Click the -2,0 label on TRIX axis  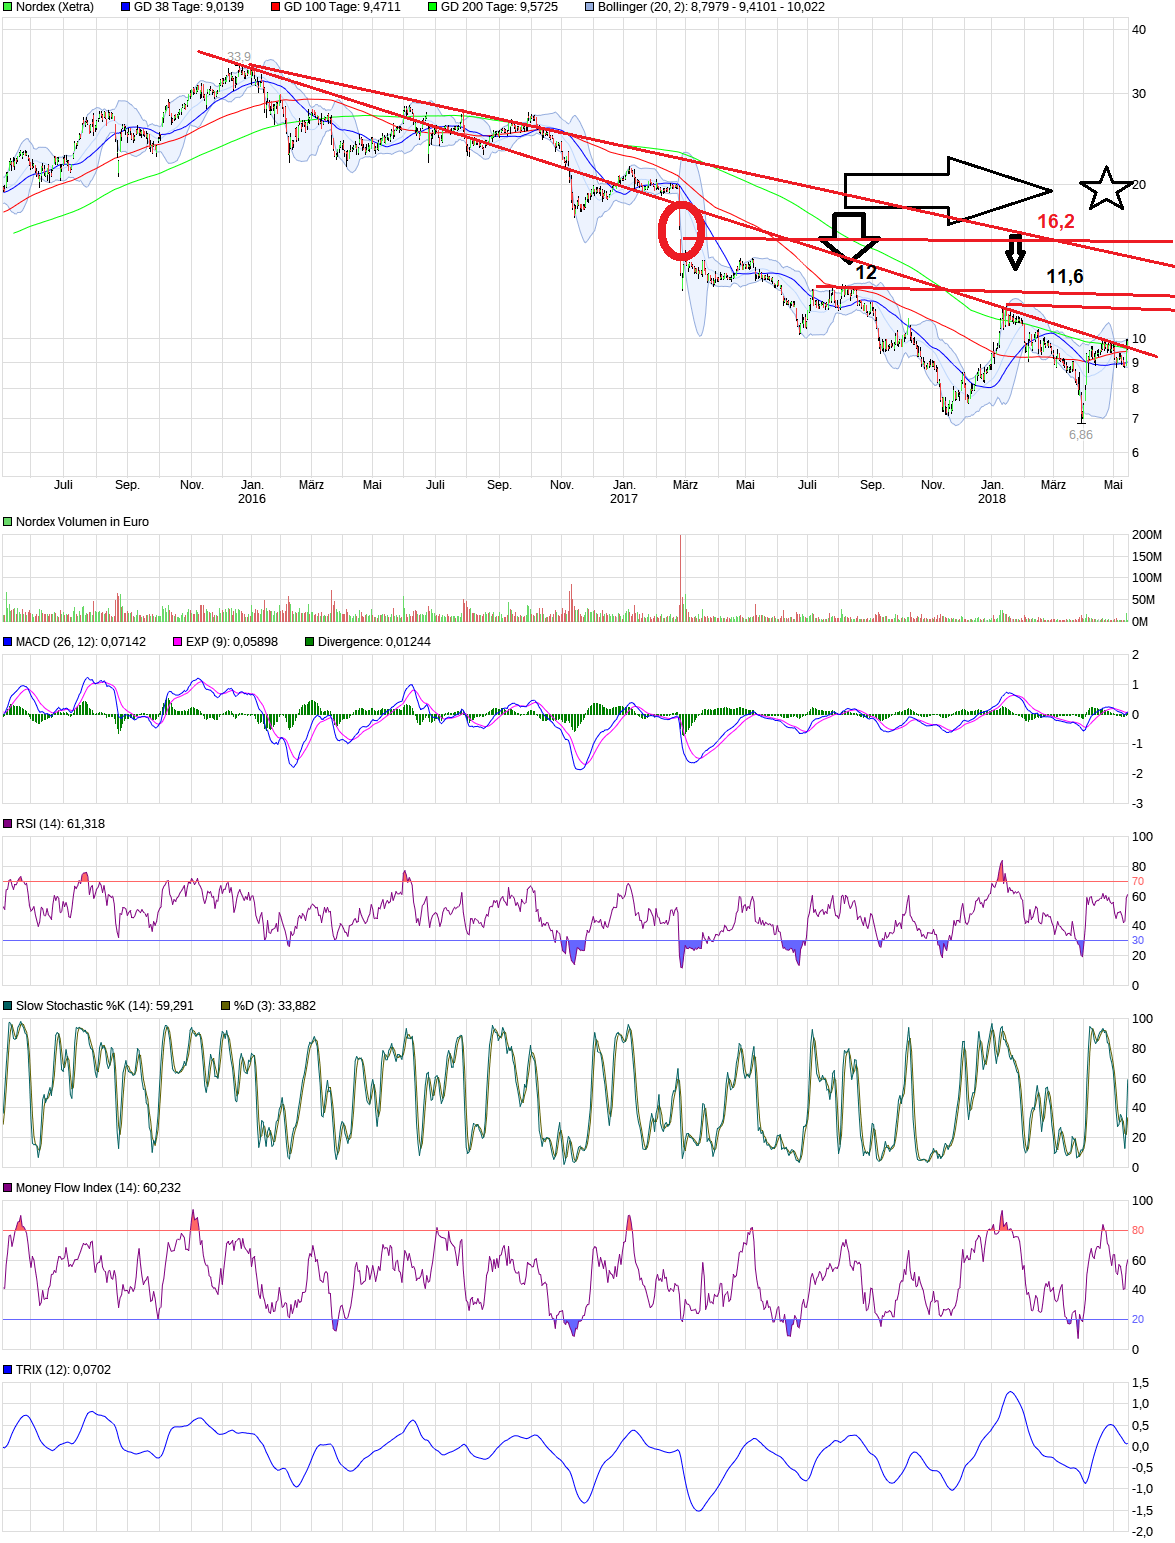pos(1142,1532)
